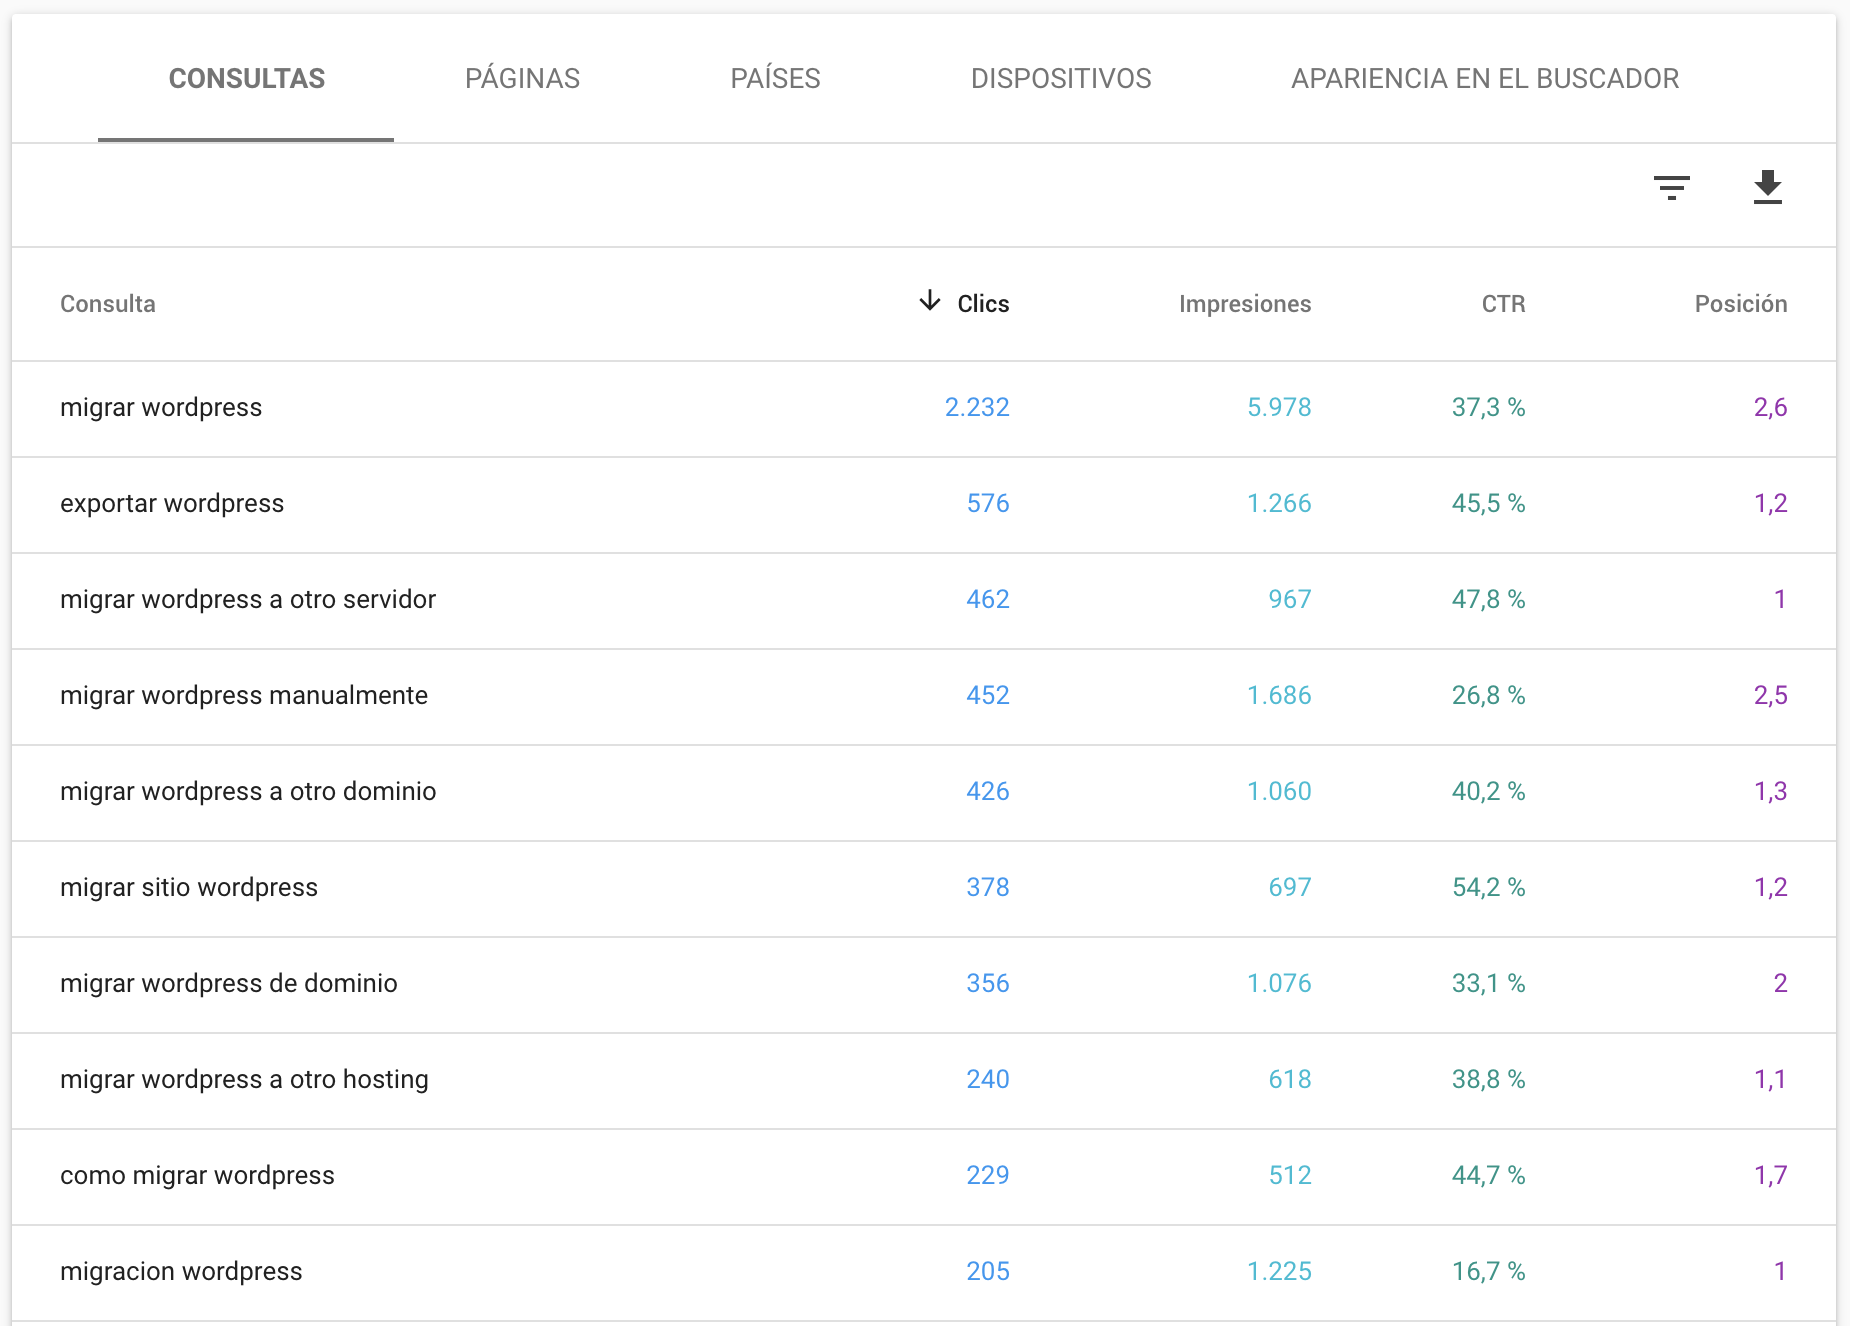Click the 426 clicks value
This screenshot has width=1850, height=1326.
[x=988, y=791]
